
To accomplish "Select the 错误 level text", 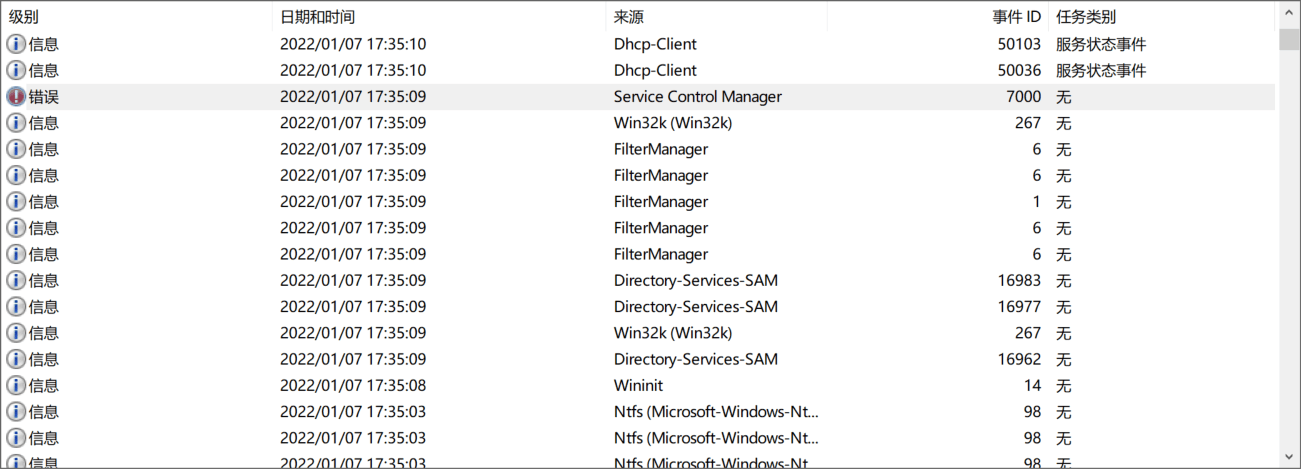I will click(x=44, y=97).
